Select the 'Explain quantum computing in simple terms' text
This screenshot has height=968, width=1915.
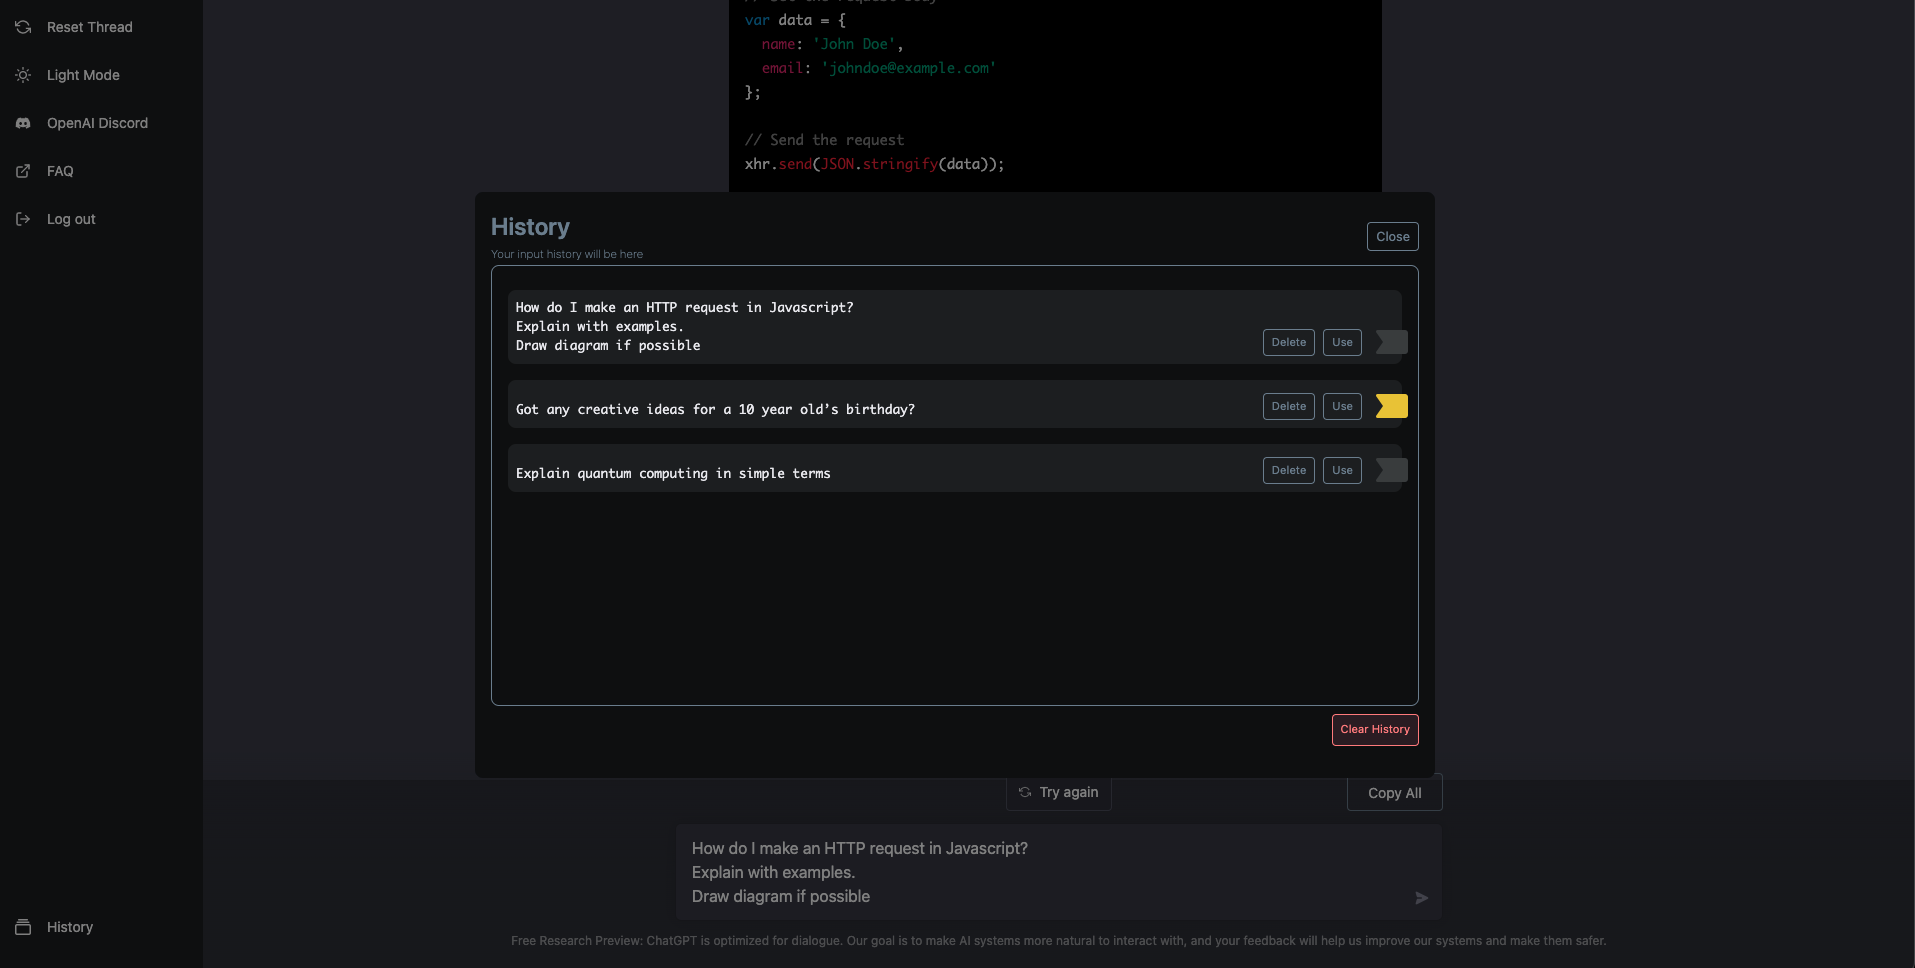673,473
